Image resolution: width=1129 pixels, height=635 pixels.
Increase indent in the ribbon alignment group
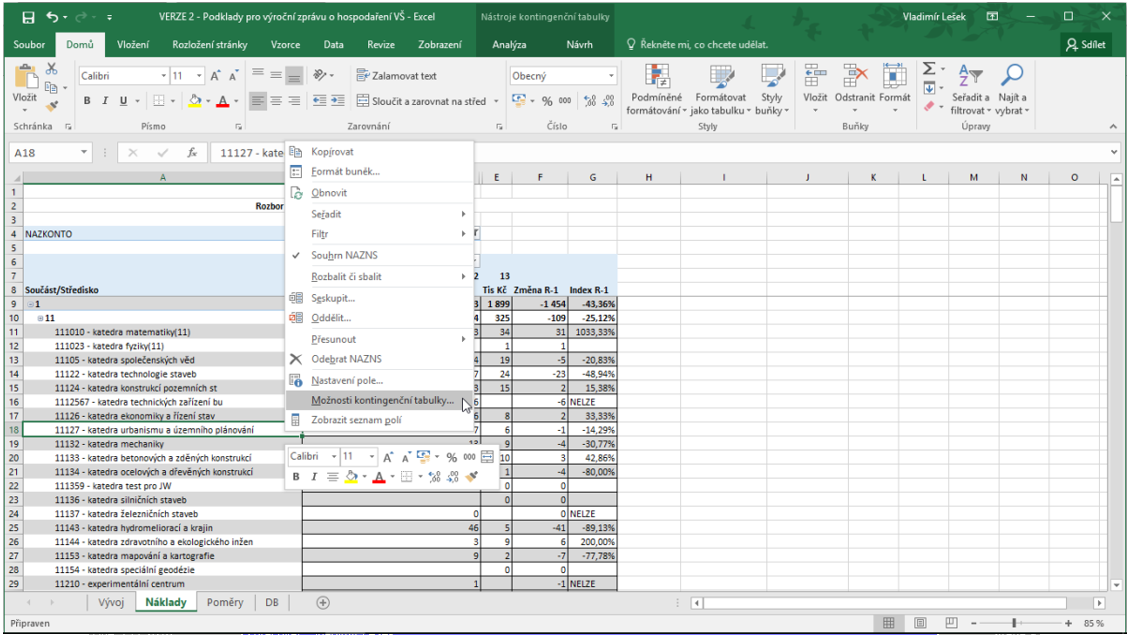pyautogui.click(x=337, y=101)
